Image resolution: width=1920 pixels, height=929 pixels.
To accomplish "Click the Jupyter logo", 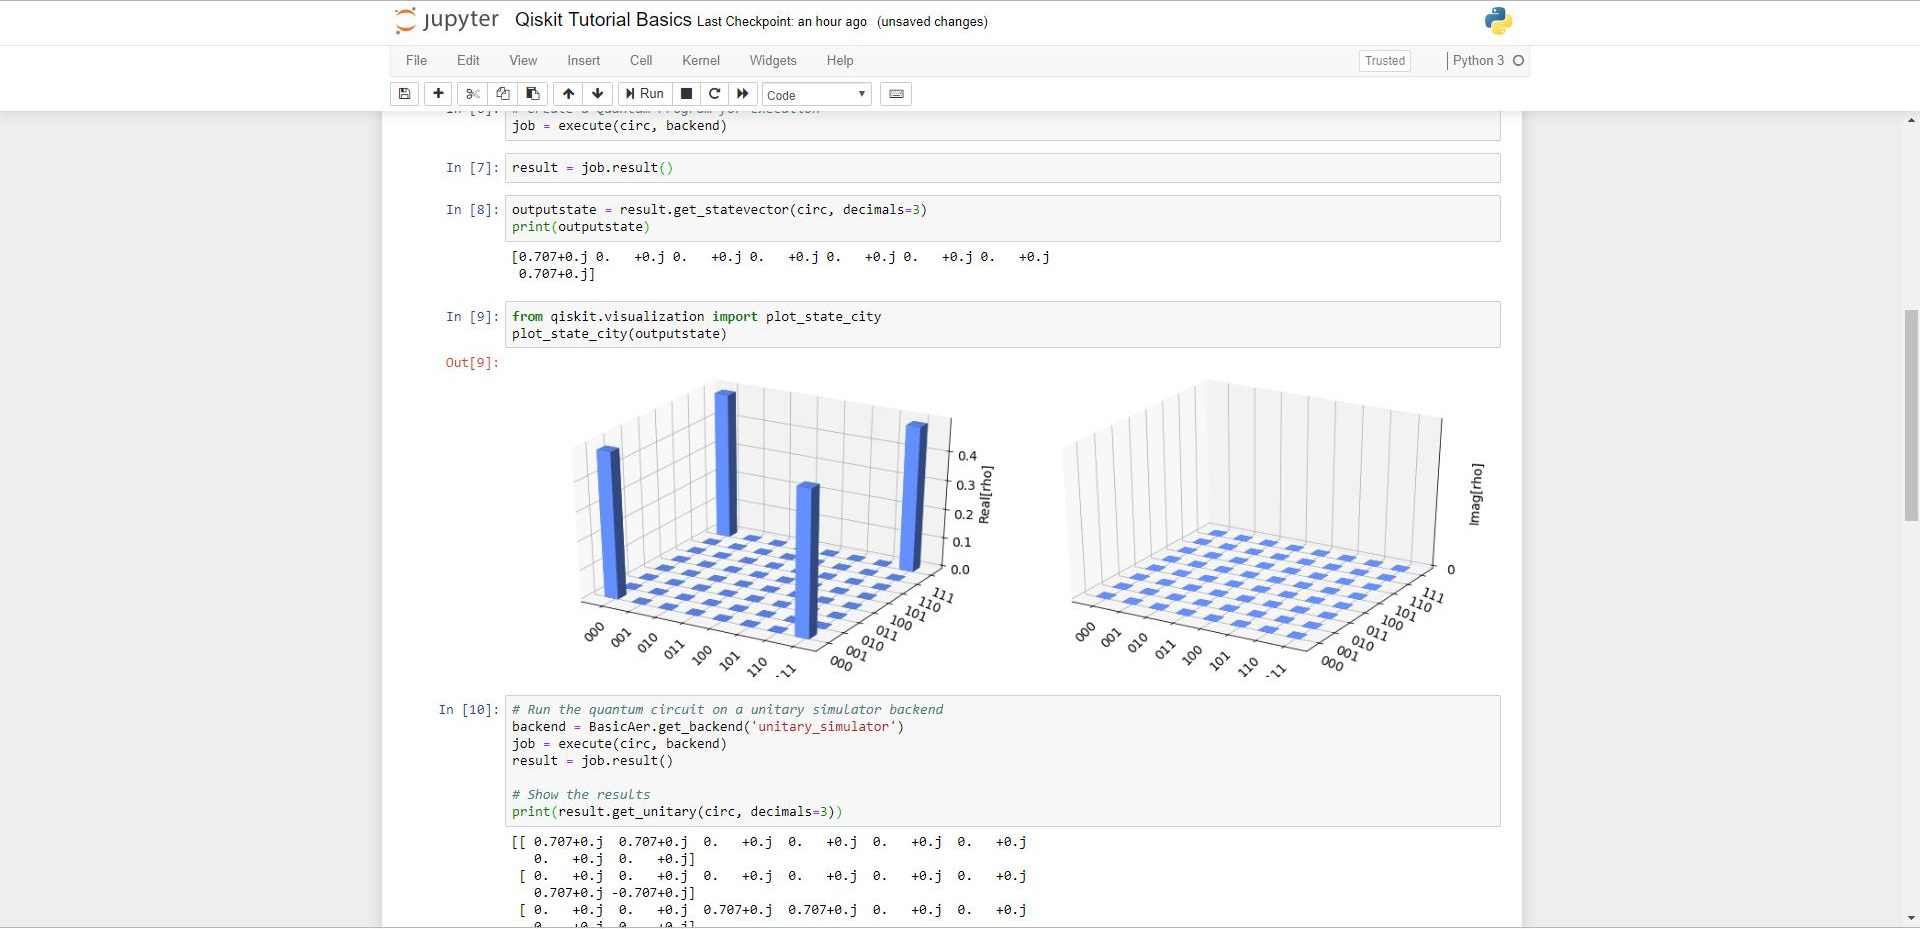I will point(447,21).
